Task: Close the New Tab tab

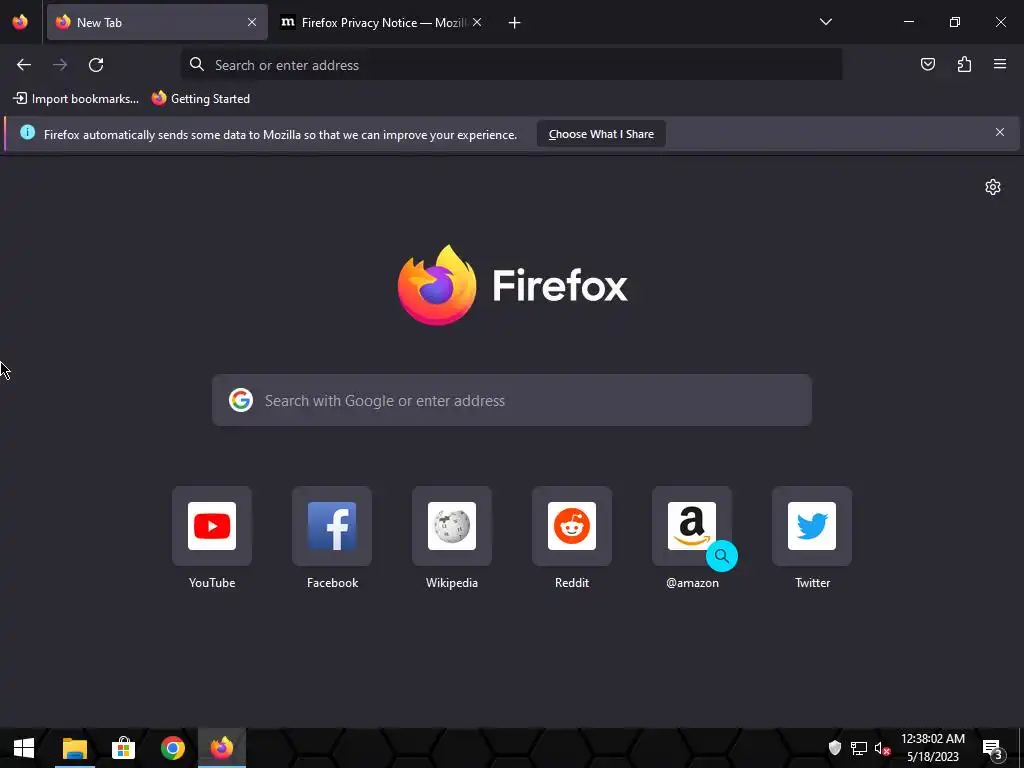Action: click(252, 22)
